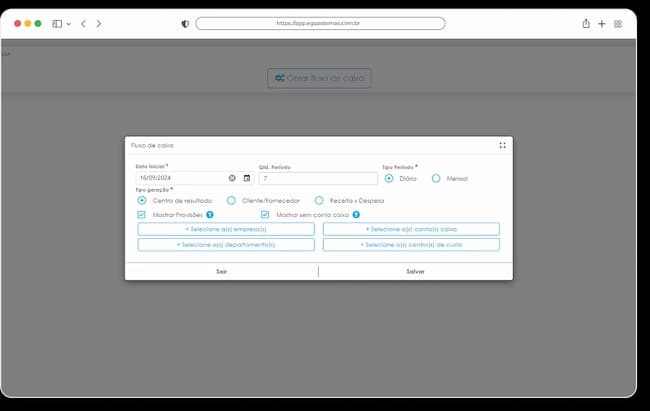
Task: Uncheck Mostrar sem conta caixa checkbox
Action: click(x=265, y=214)
